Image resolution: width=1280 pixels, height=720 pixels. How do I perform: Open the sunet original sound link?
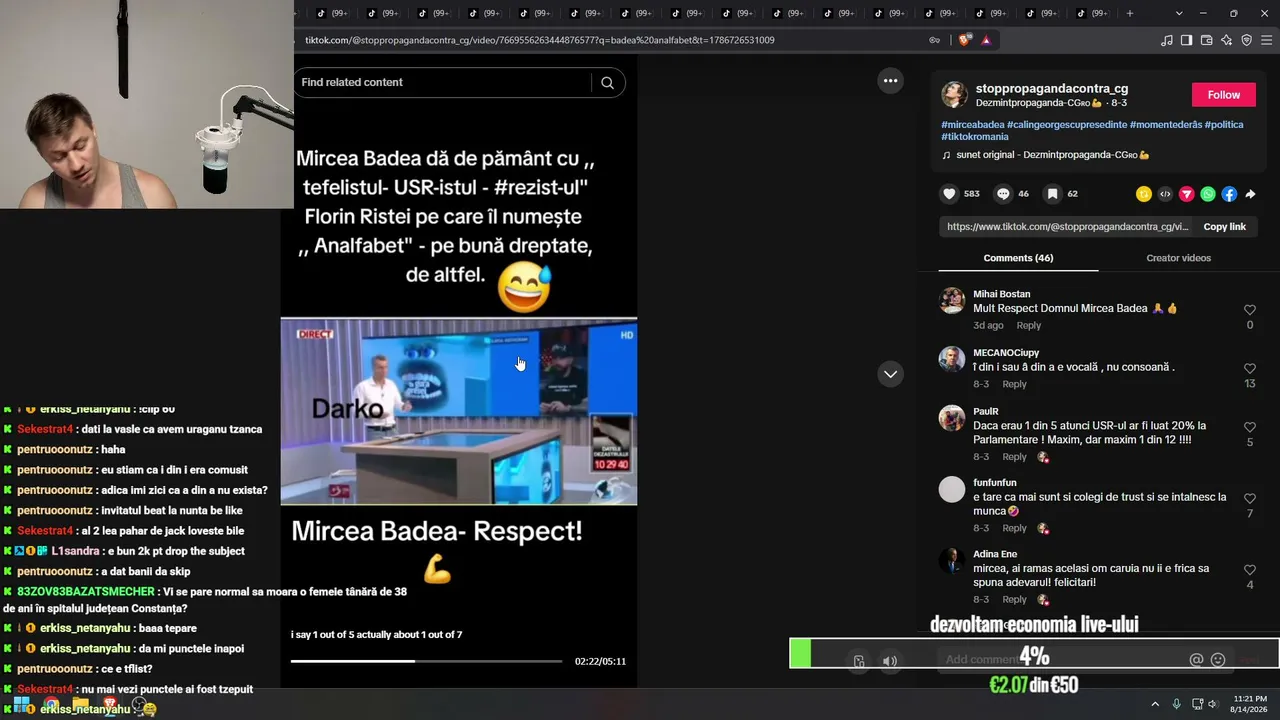[1053, 155]
